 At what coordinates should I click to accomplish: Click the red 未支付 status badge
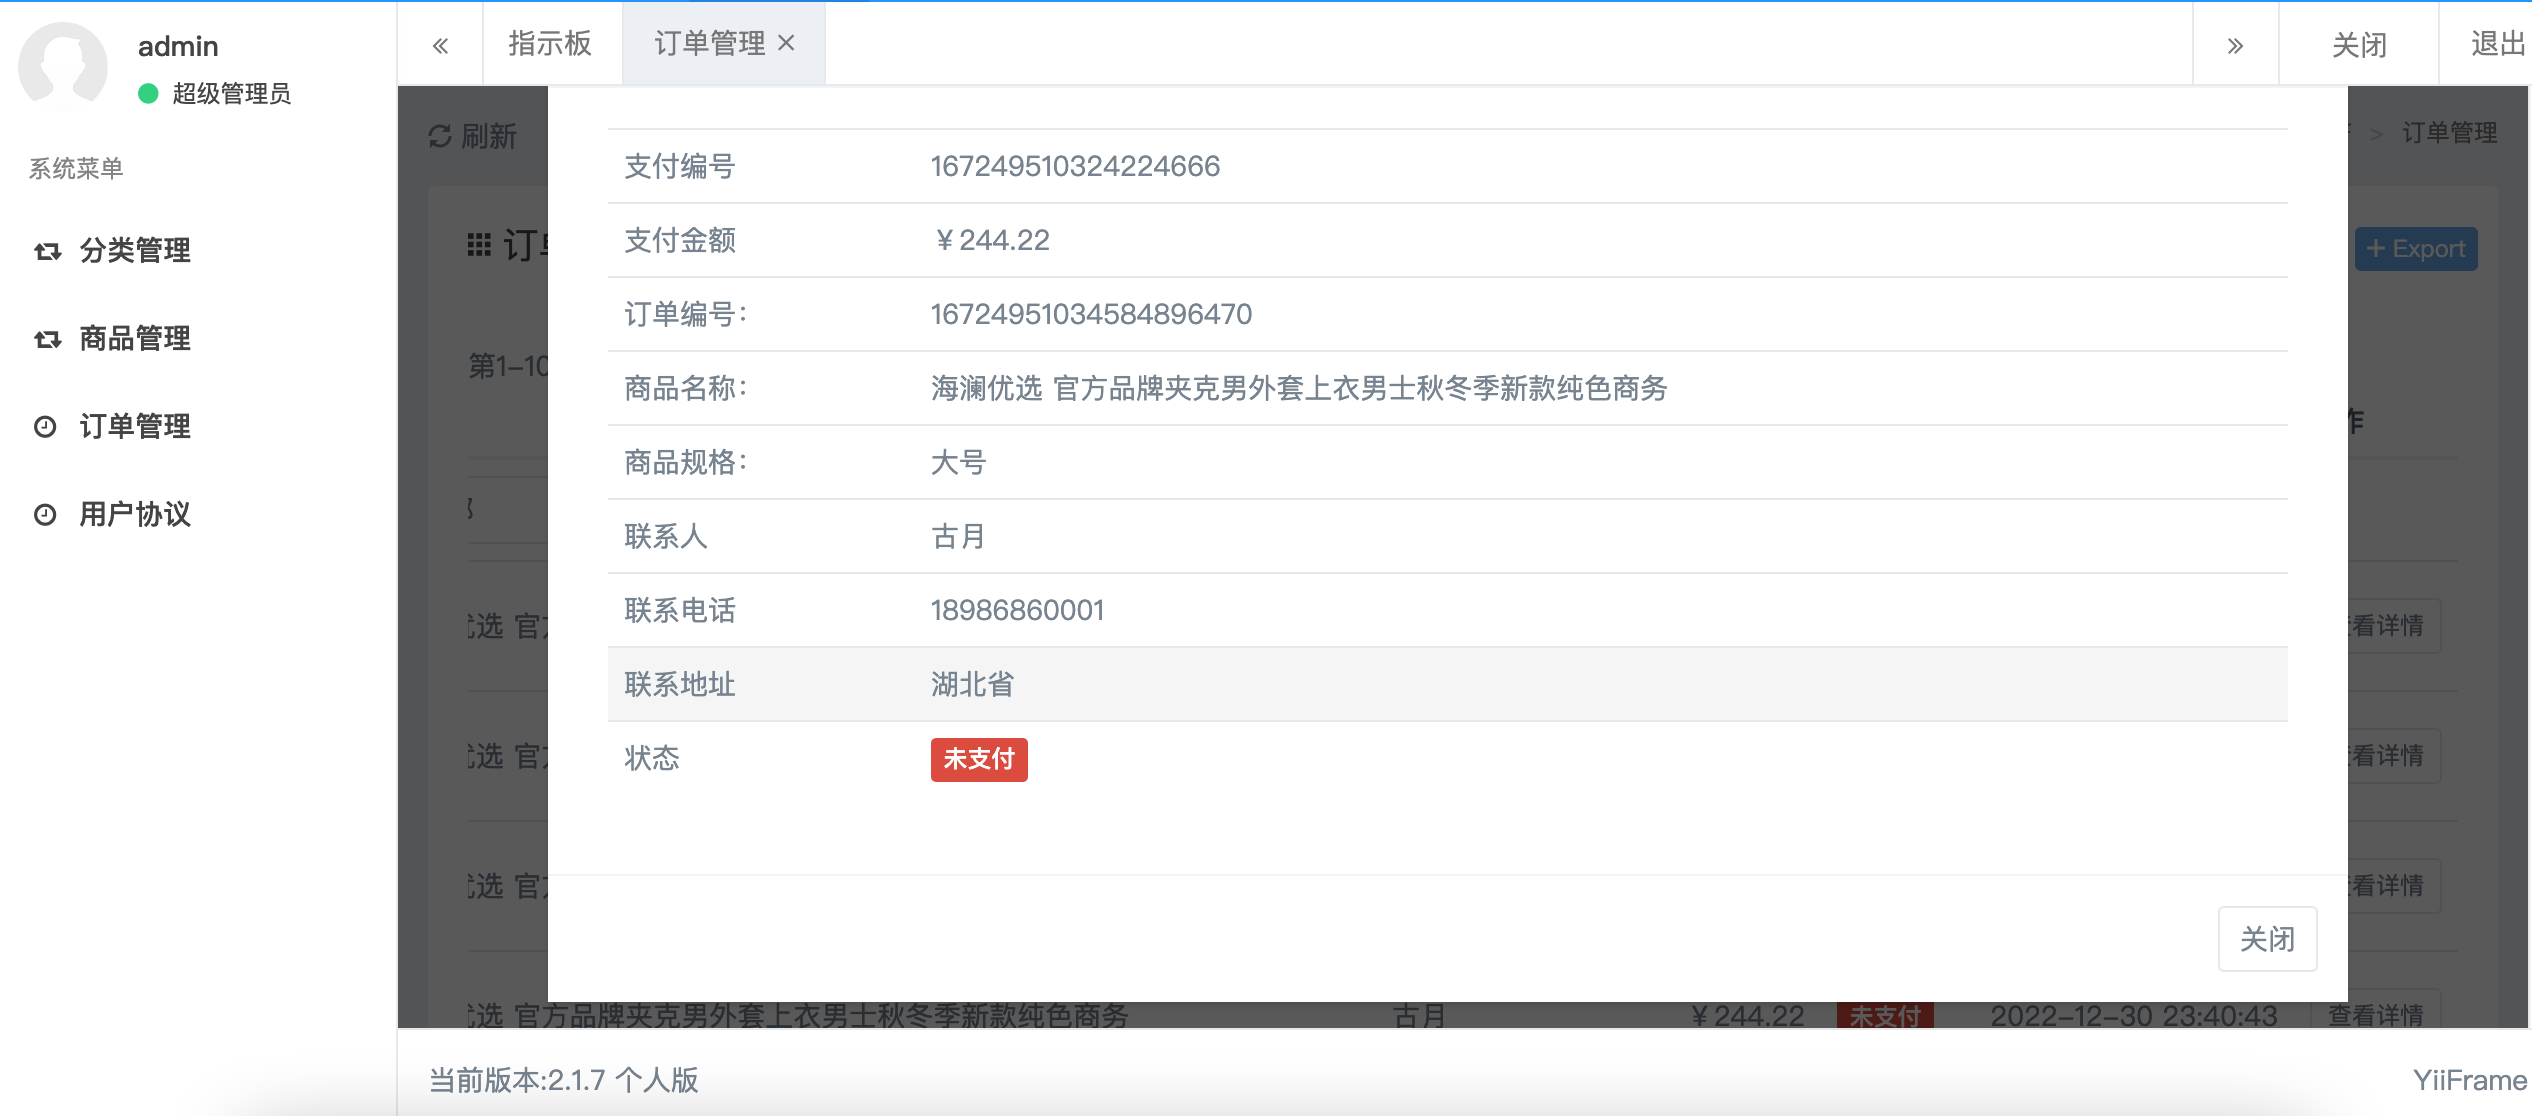(x=978, y=759)
